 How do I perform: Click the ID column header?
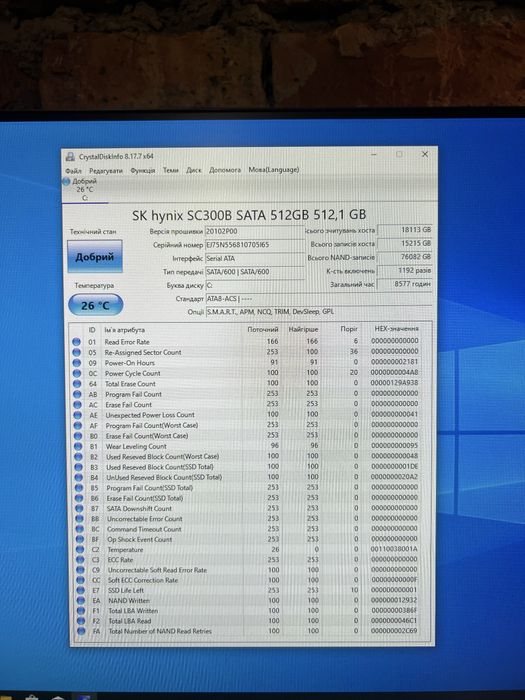coord(92,330)
